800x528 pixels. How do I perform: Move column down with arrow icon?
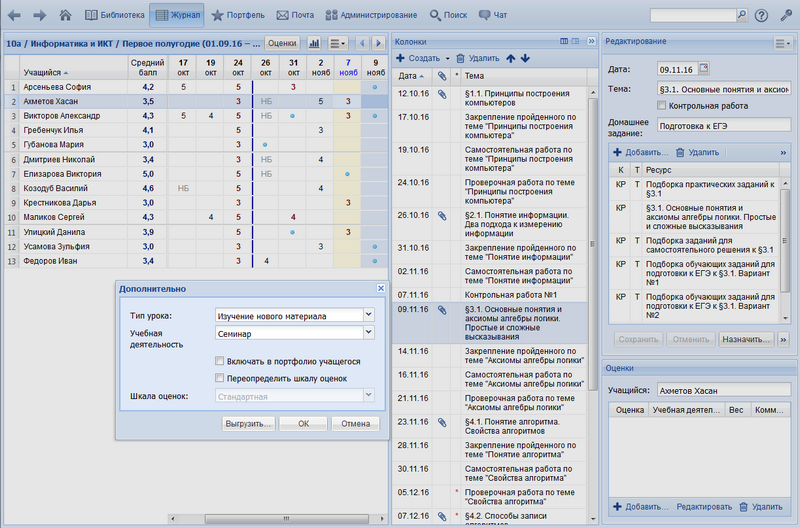point(525,59)
